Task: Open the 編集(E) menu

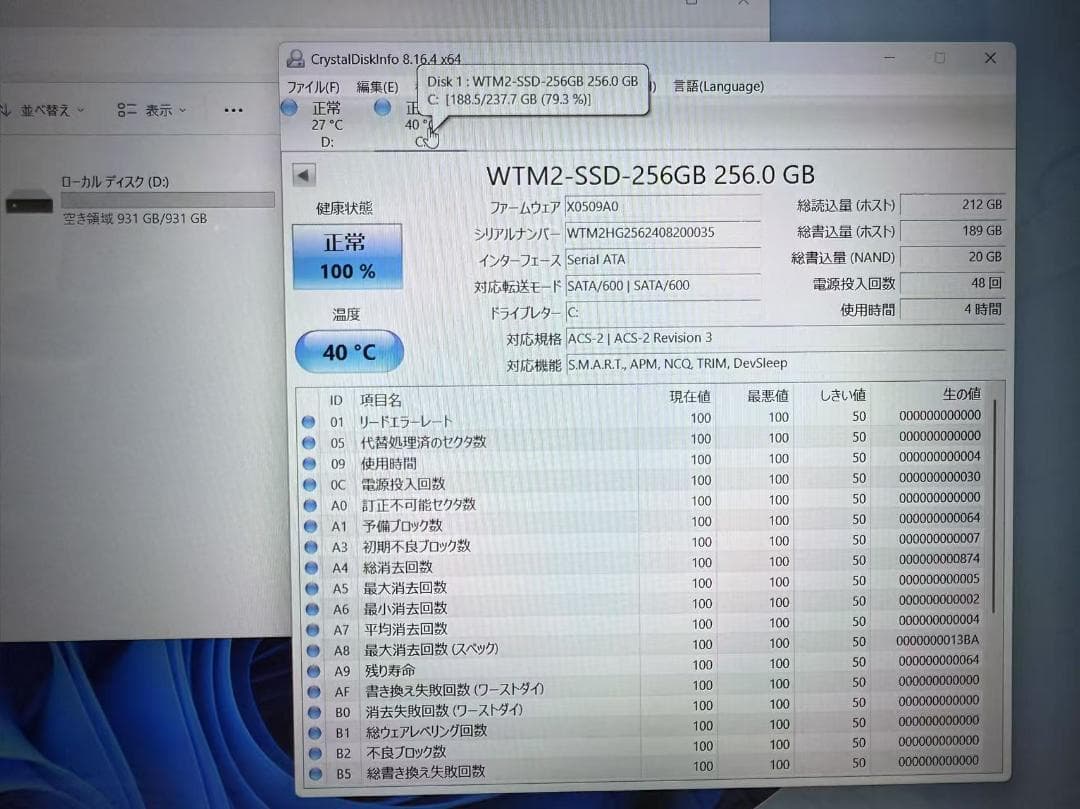Action: (x=375, y=87)
